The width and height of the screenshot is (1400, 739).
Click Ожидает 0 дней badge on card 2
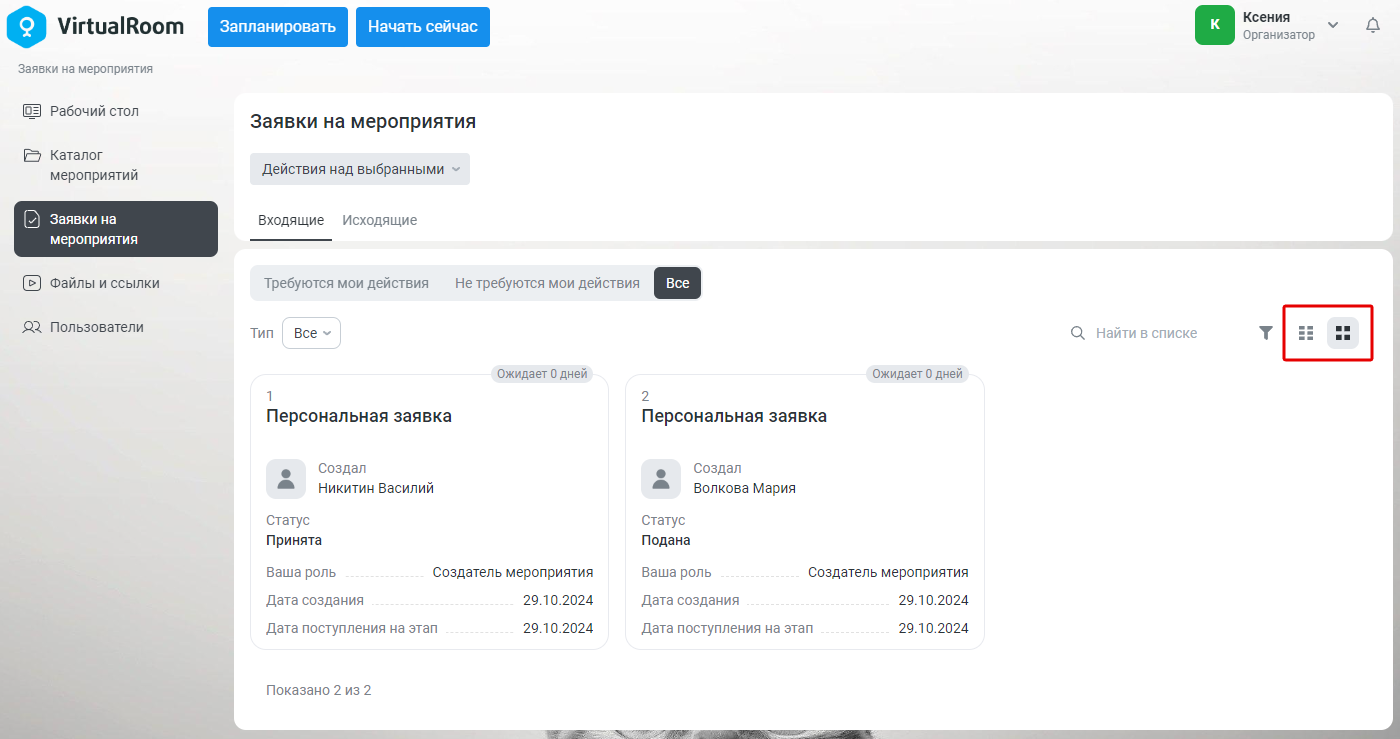[x=917, y=374]
